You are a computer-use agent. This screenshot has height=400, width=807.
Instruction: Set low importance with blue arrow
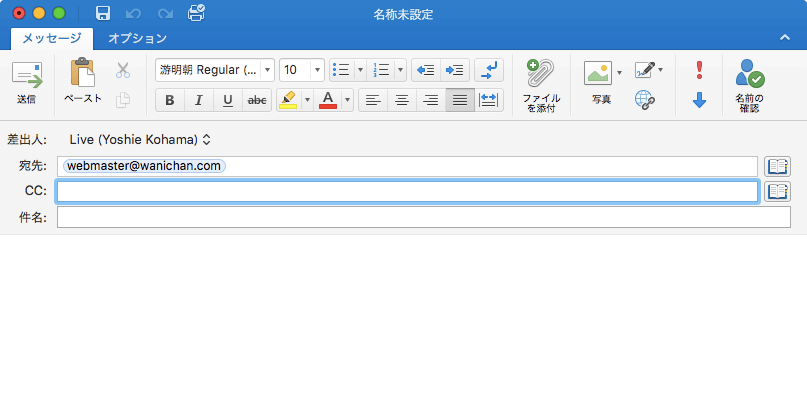pos(699,99)
